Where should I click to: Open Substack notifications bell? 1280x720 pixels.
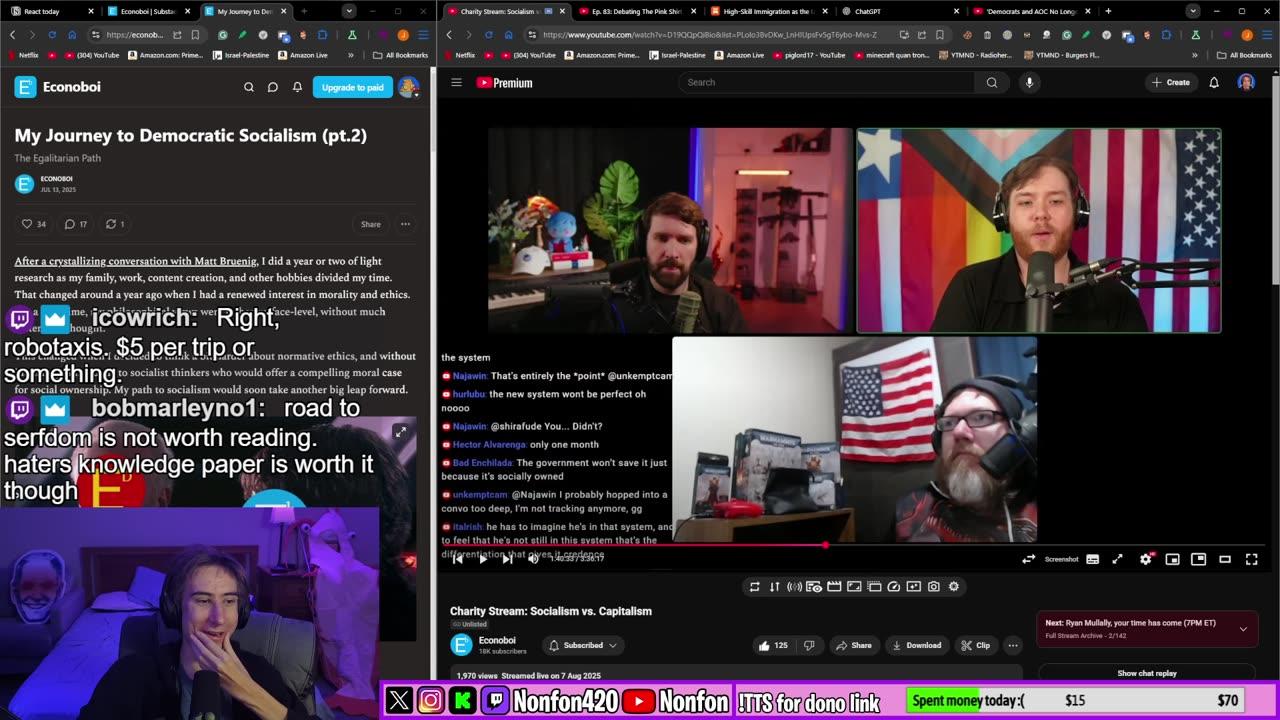pyautogui.click(x=297, y=87)
